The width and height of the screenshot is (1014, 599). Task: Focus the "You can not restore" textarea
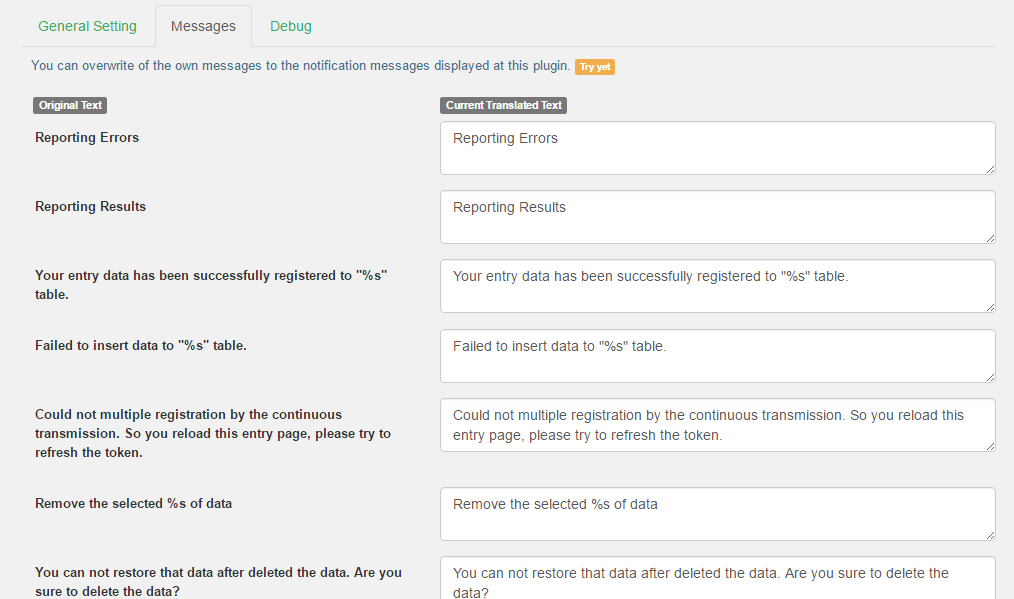pos(716,578)
